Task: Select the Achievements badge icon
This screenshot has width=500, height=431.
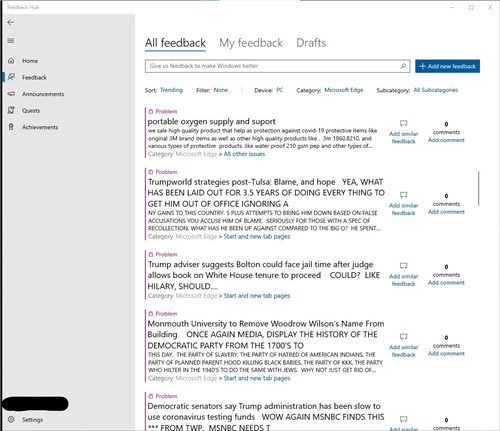Action: tap(11, 127)
